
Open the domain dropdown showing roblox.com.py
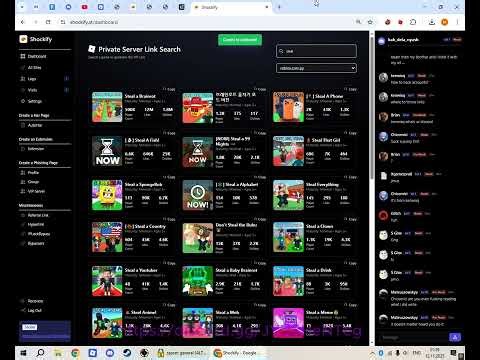pos(316,68)
